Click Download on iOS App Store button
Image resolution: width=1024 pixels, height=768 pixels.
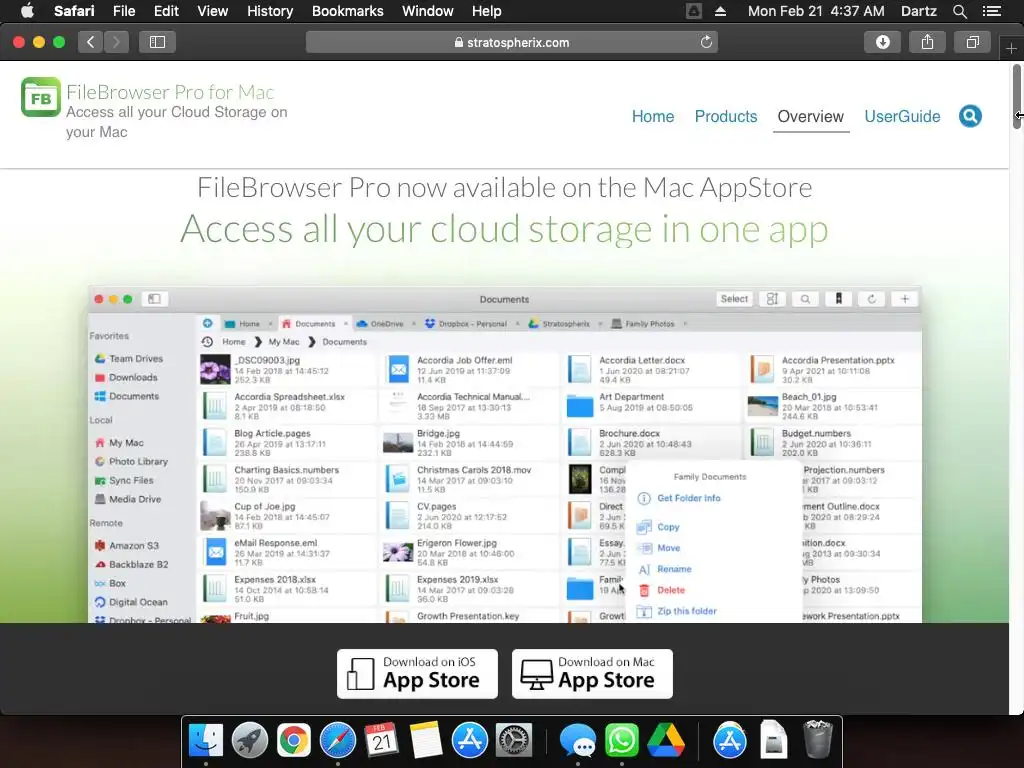tap(417, 674)
